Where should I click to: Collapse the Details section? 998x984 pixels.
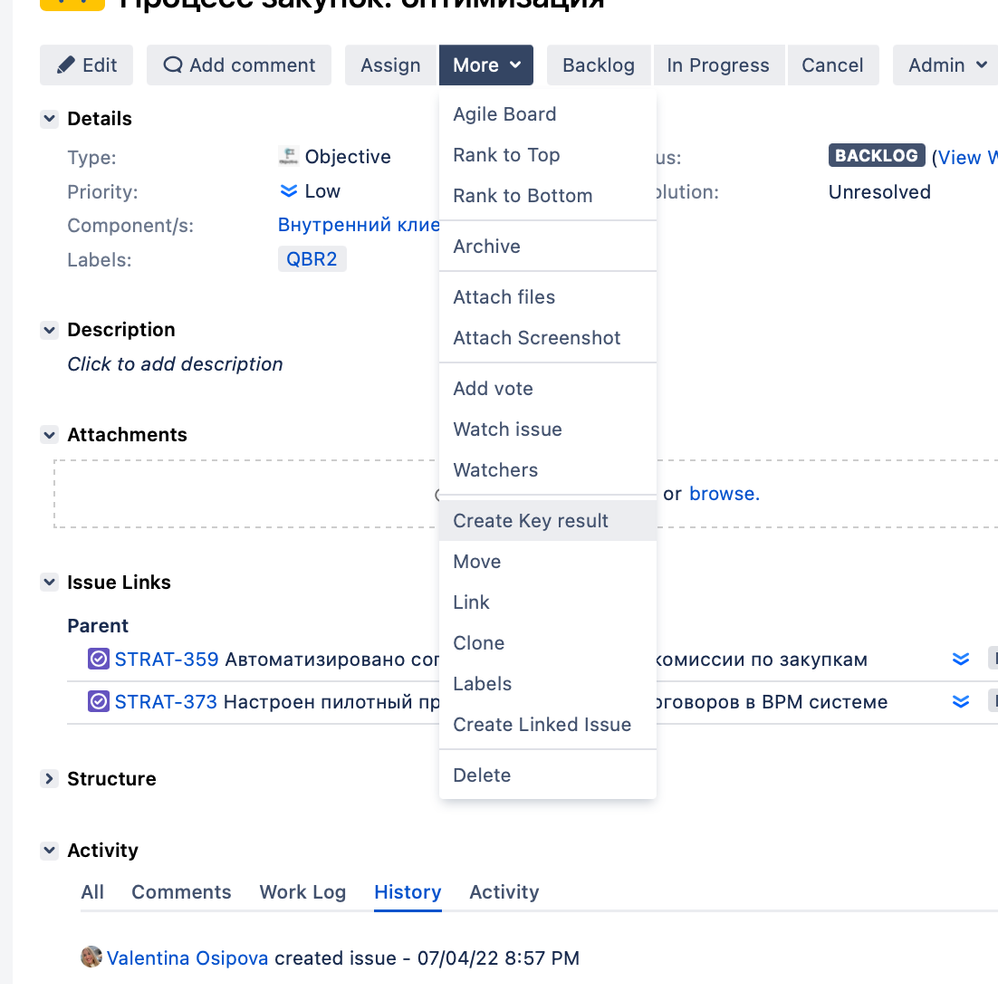pyautogui.click(x=49, y=118)
